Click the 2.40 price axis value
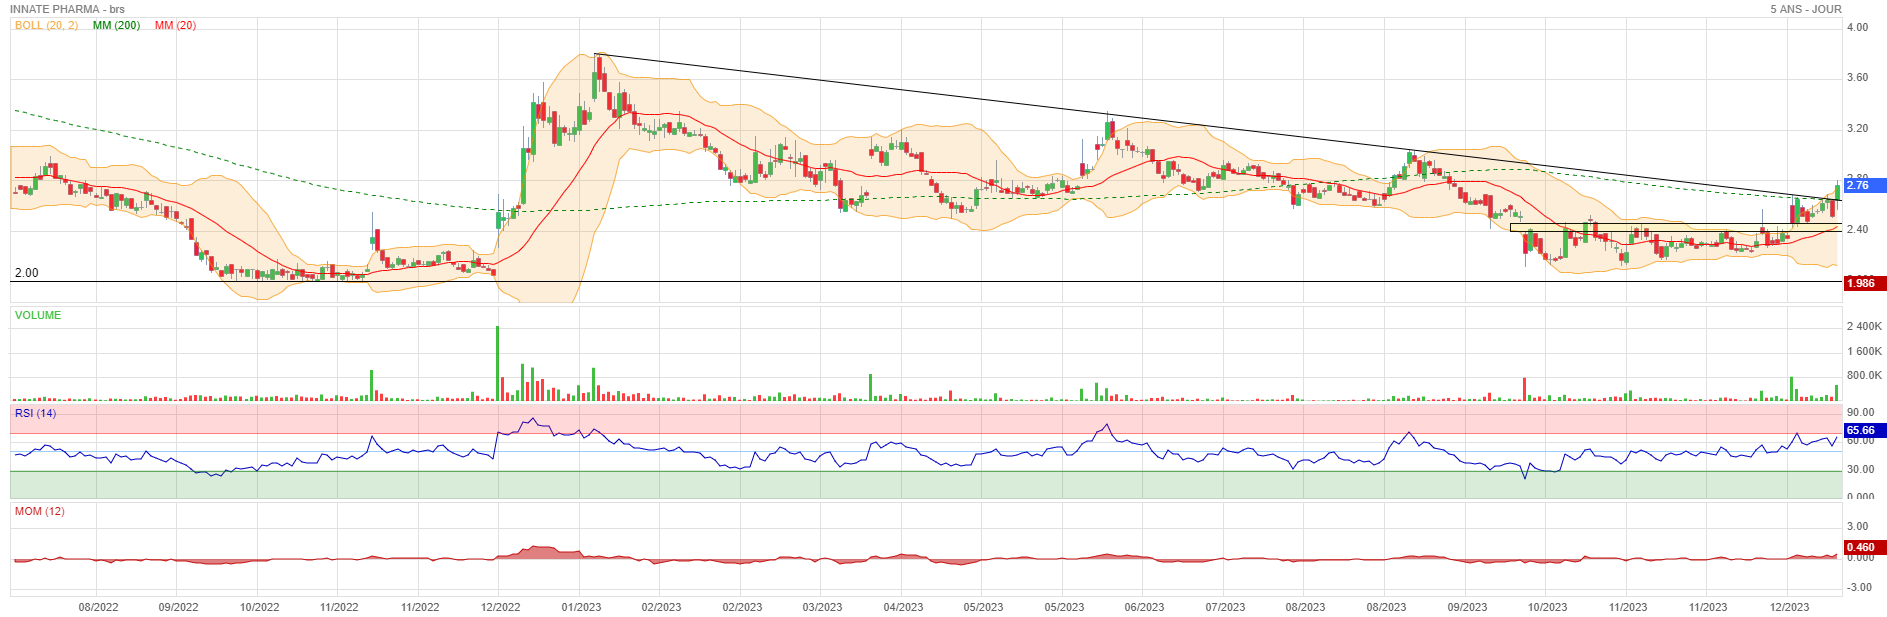This screenshot has height=617, width=1887. tap(1857, 229)
